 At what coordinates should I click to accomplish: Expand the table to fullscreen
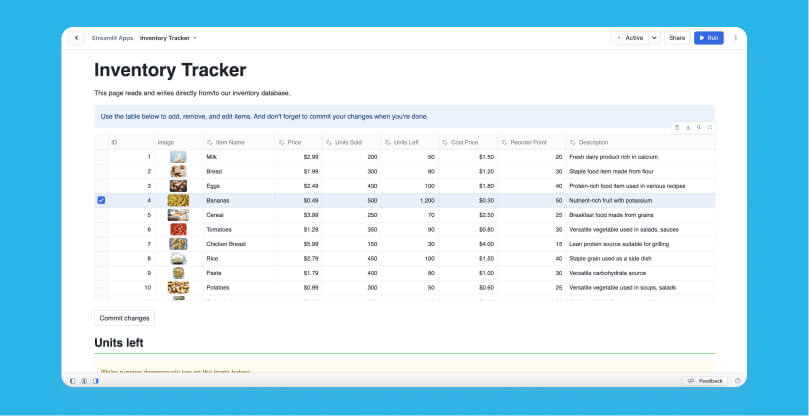click(710, 127)
